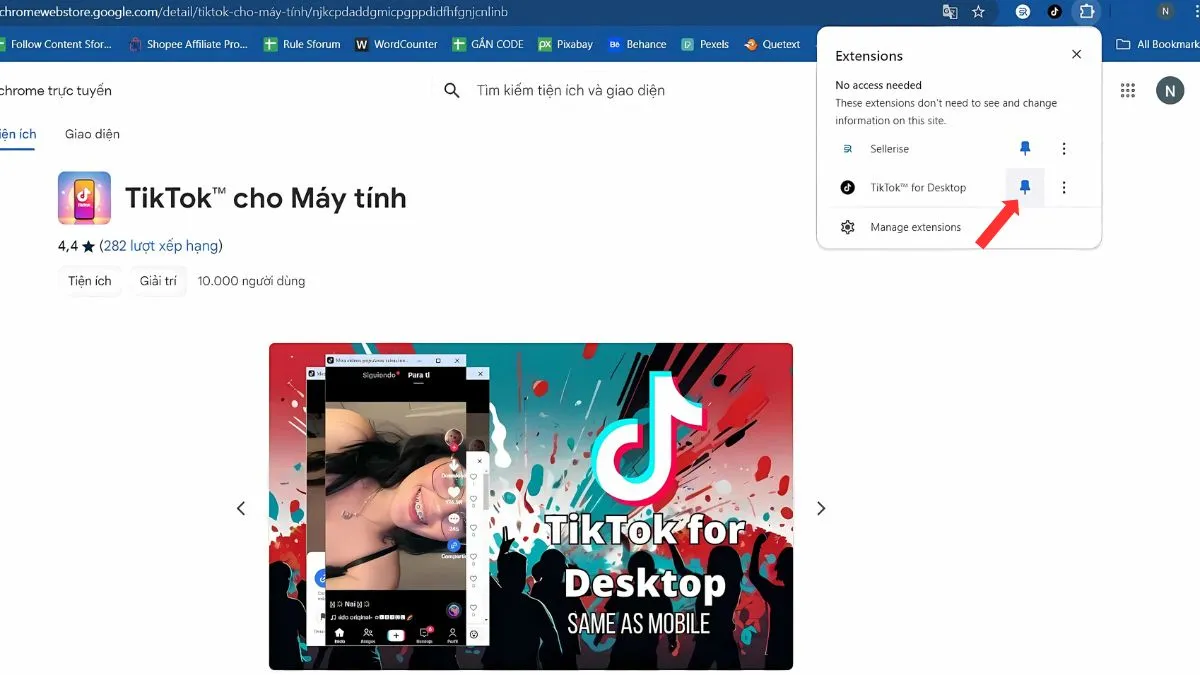Open Manage extensions settings gear
This screenshot has width=1200, height=675.
pos(846,227)
